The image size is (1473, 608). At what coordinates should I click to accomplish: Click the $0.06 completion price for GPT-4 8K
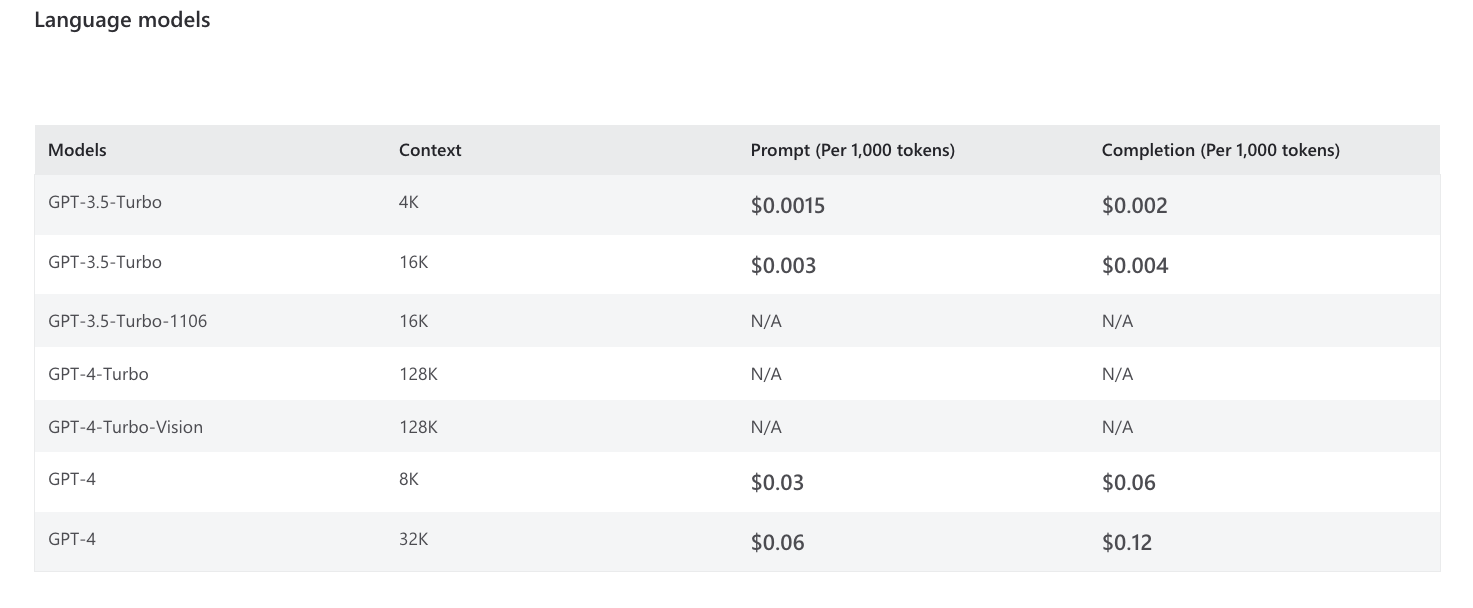pos(1128,483)
